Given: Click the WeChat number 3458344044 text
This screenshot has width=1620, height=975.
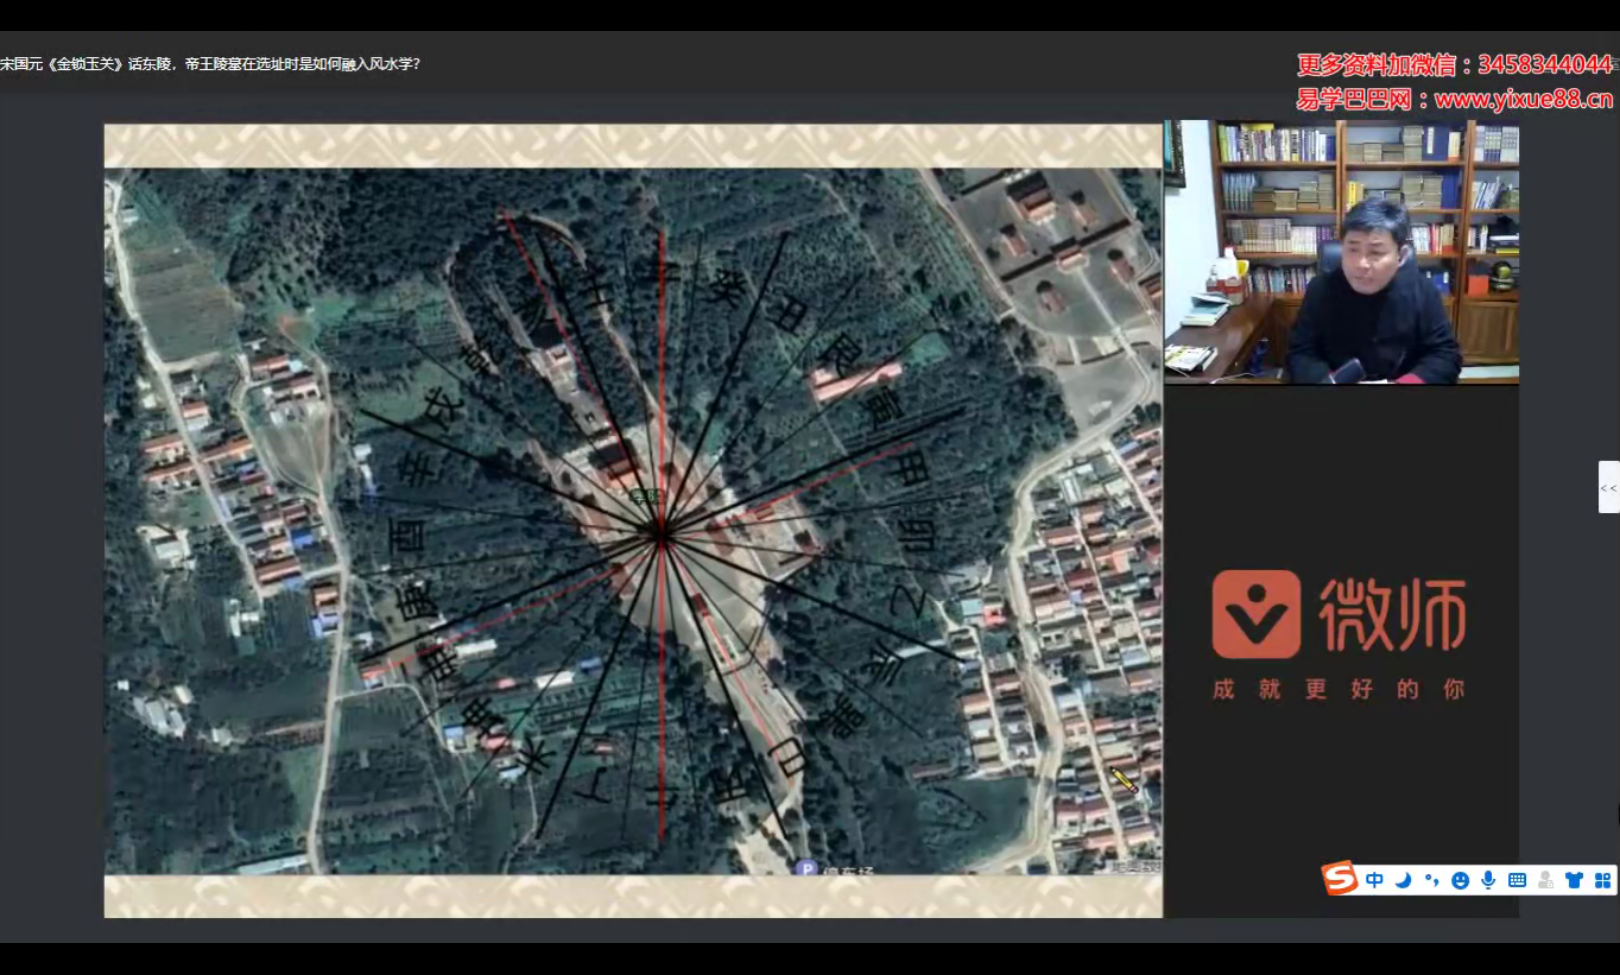Looking at the screenshot, I should click(x=1544, y=65).
